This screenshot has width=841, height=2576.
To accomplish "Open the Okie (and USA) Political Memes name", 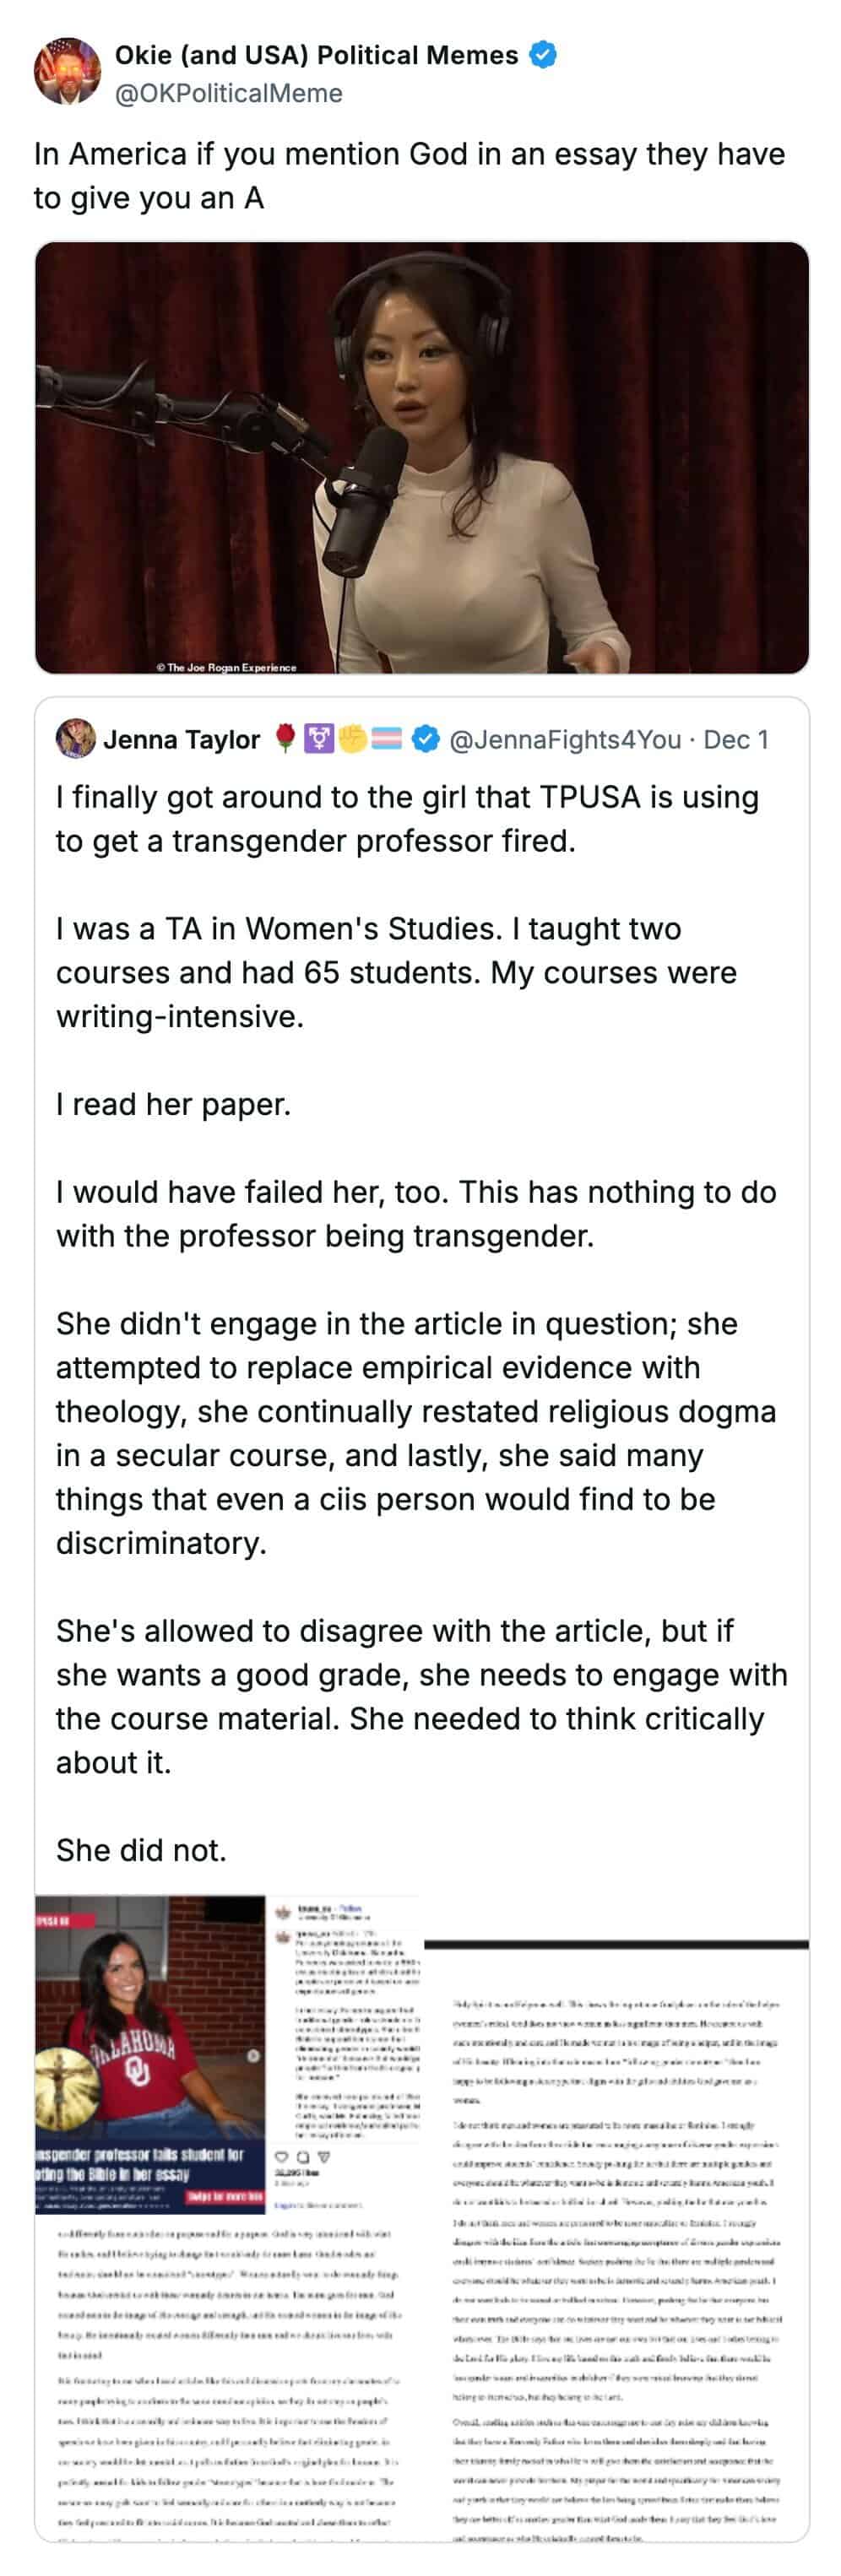I will point(316,55).
